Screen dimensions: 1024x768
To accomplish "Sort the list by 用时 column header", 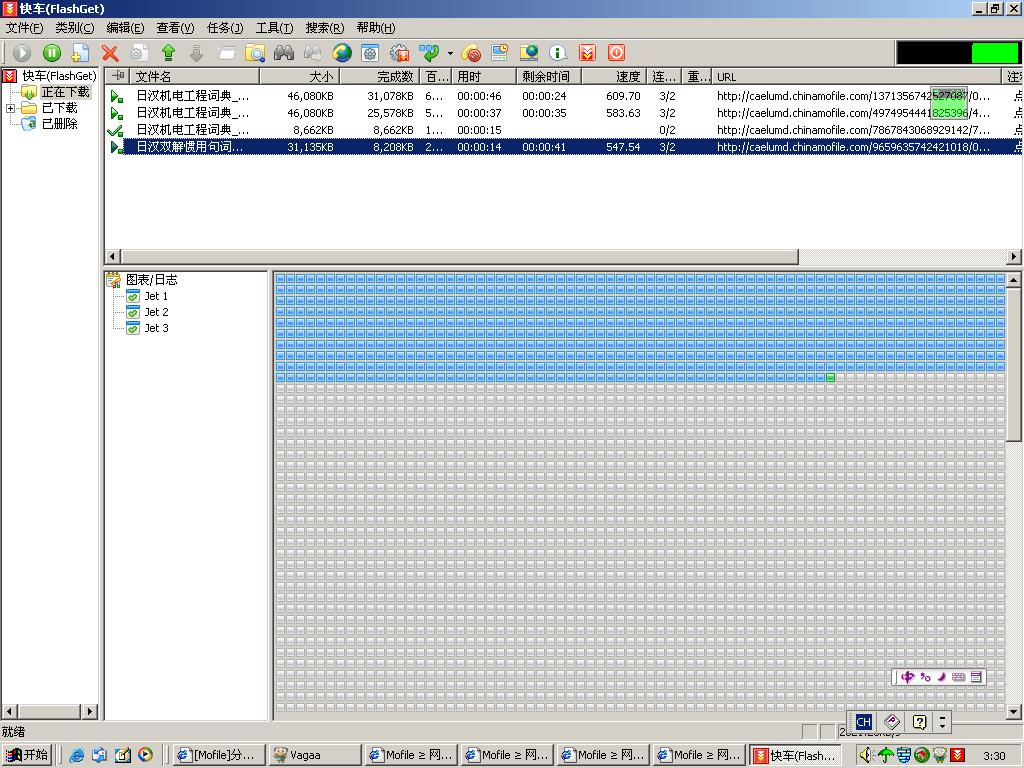I will (x=484, y=76).
